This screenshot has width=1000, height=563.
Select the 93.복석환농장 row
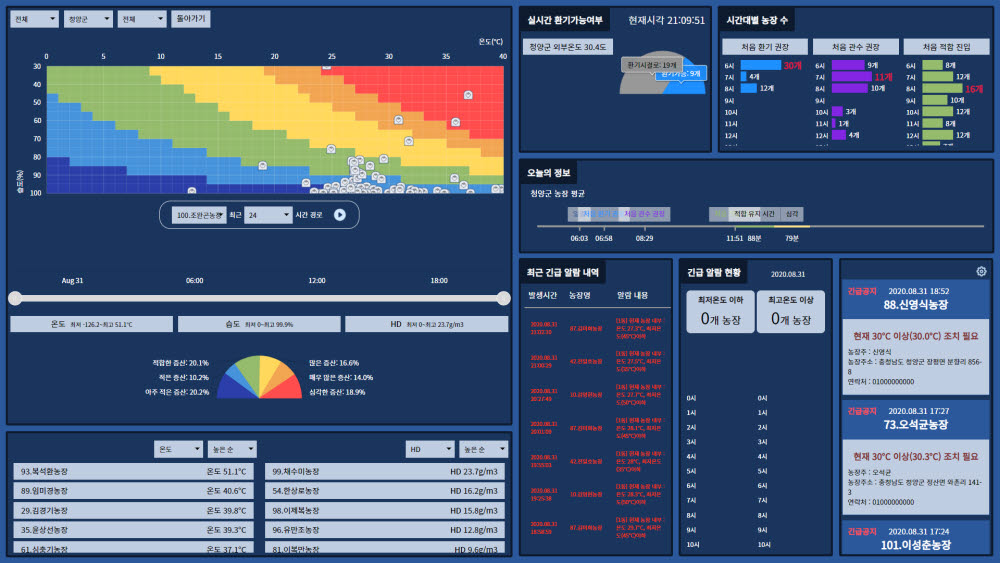tap(133, 471)
